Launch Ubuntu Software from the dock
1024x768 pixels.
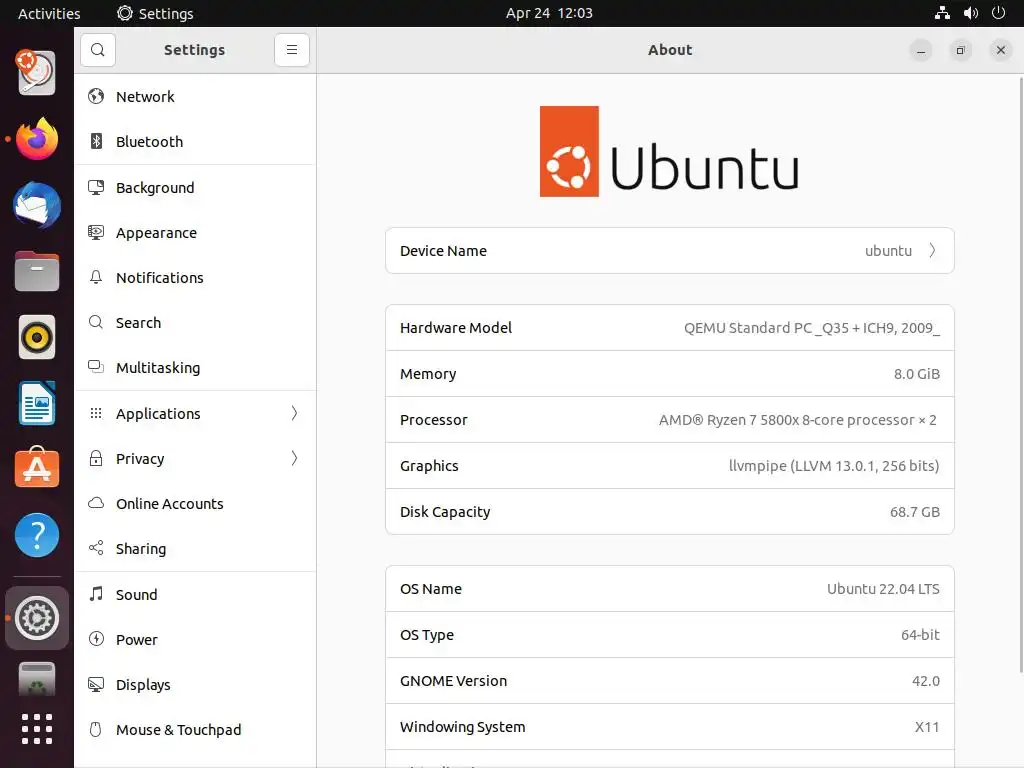[37, 469]
